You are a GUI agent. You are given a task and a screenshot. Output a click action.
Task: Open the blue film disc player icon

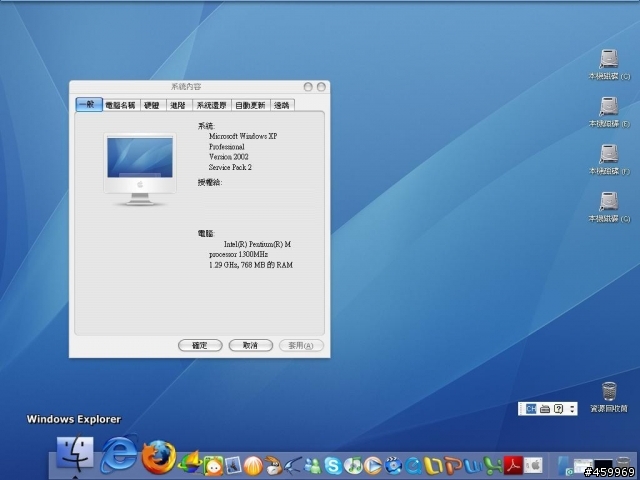pyautogui.click(x=393, y=466)
